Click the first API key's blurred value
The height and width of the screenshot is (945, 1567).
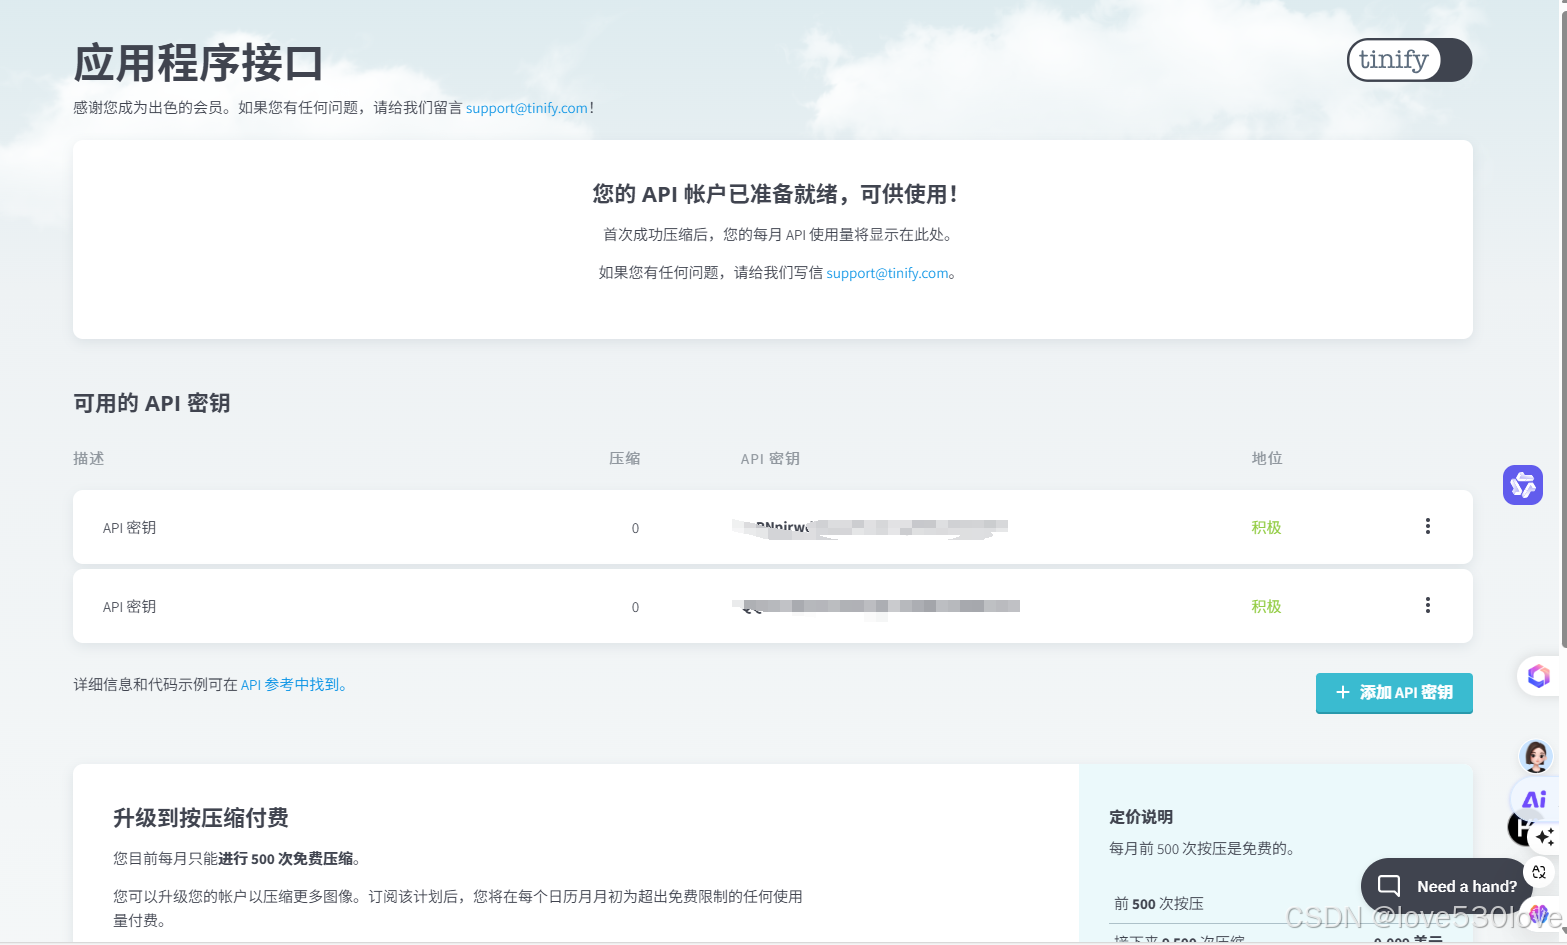point(870,527)
